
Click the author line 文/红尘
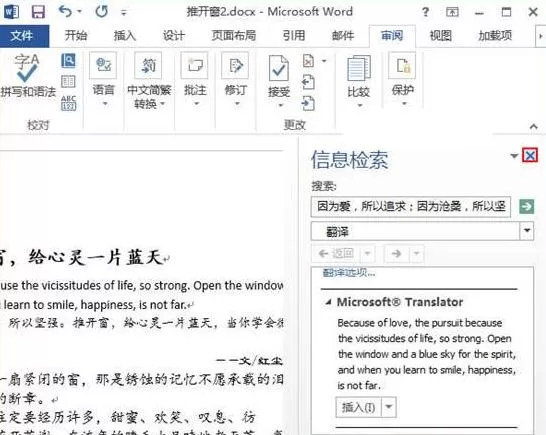click(261, 361)
